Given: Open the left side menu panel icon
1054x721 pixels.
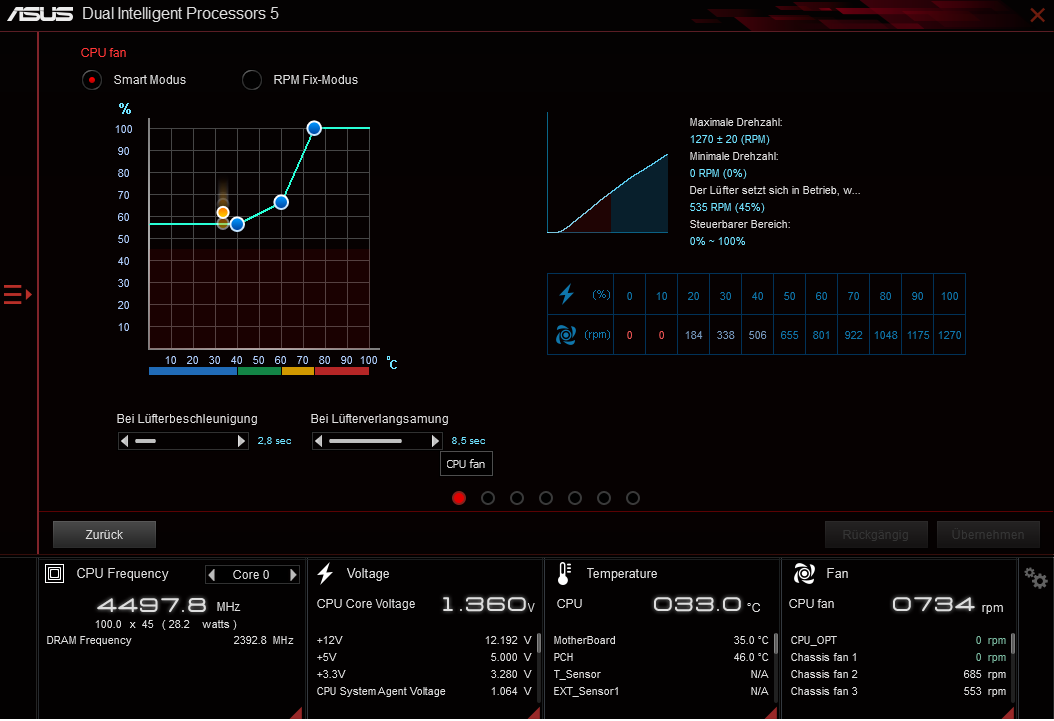Looking at the screenshot, I should pos(17,294).
